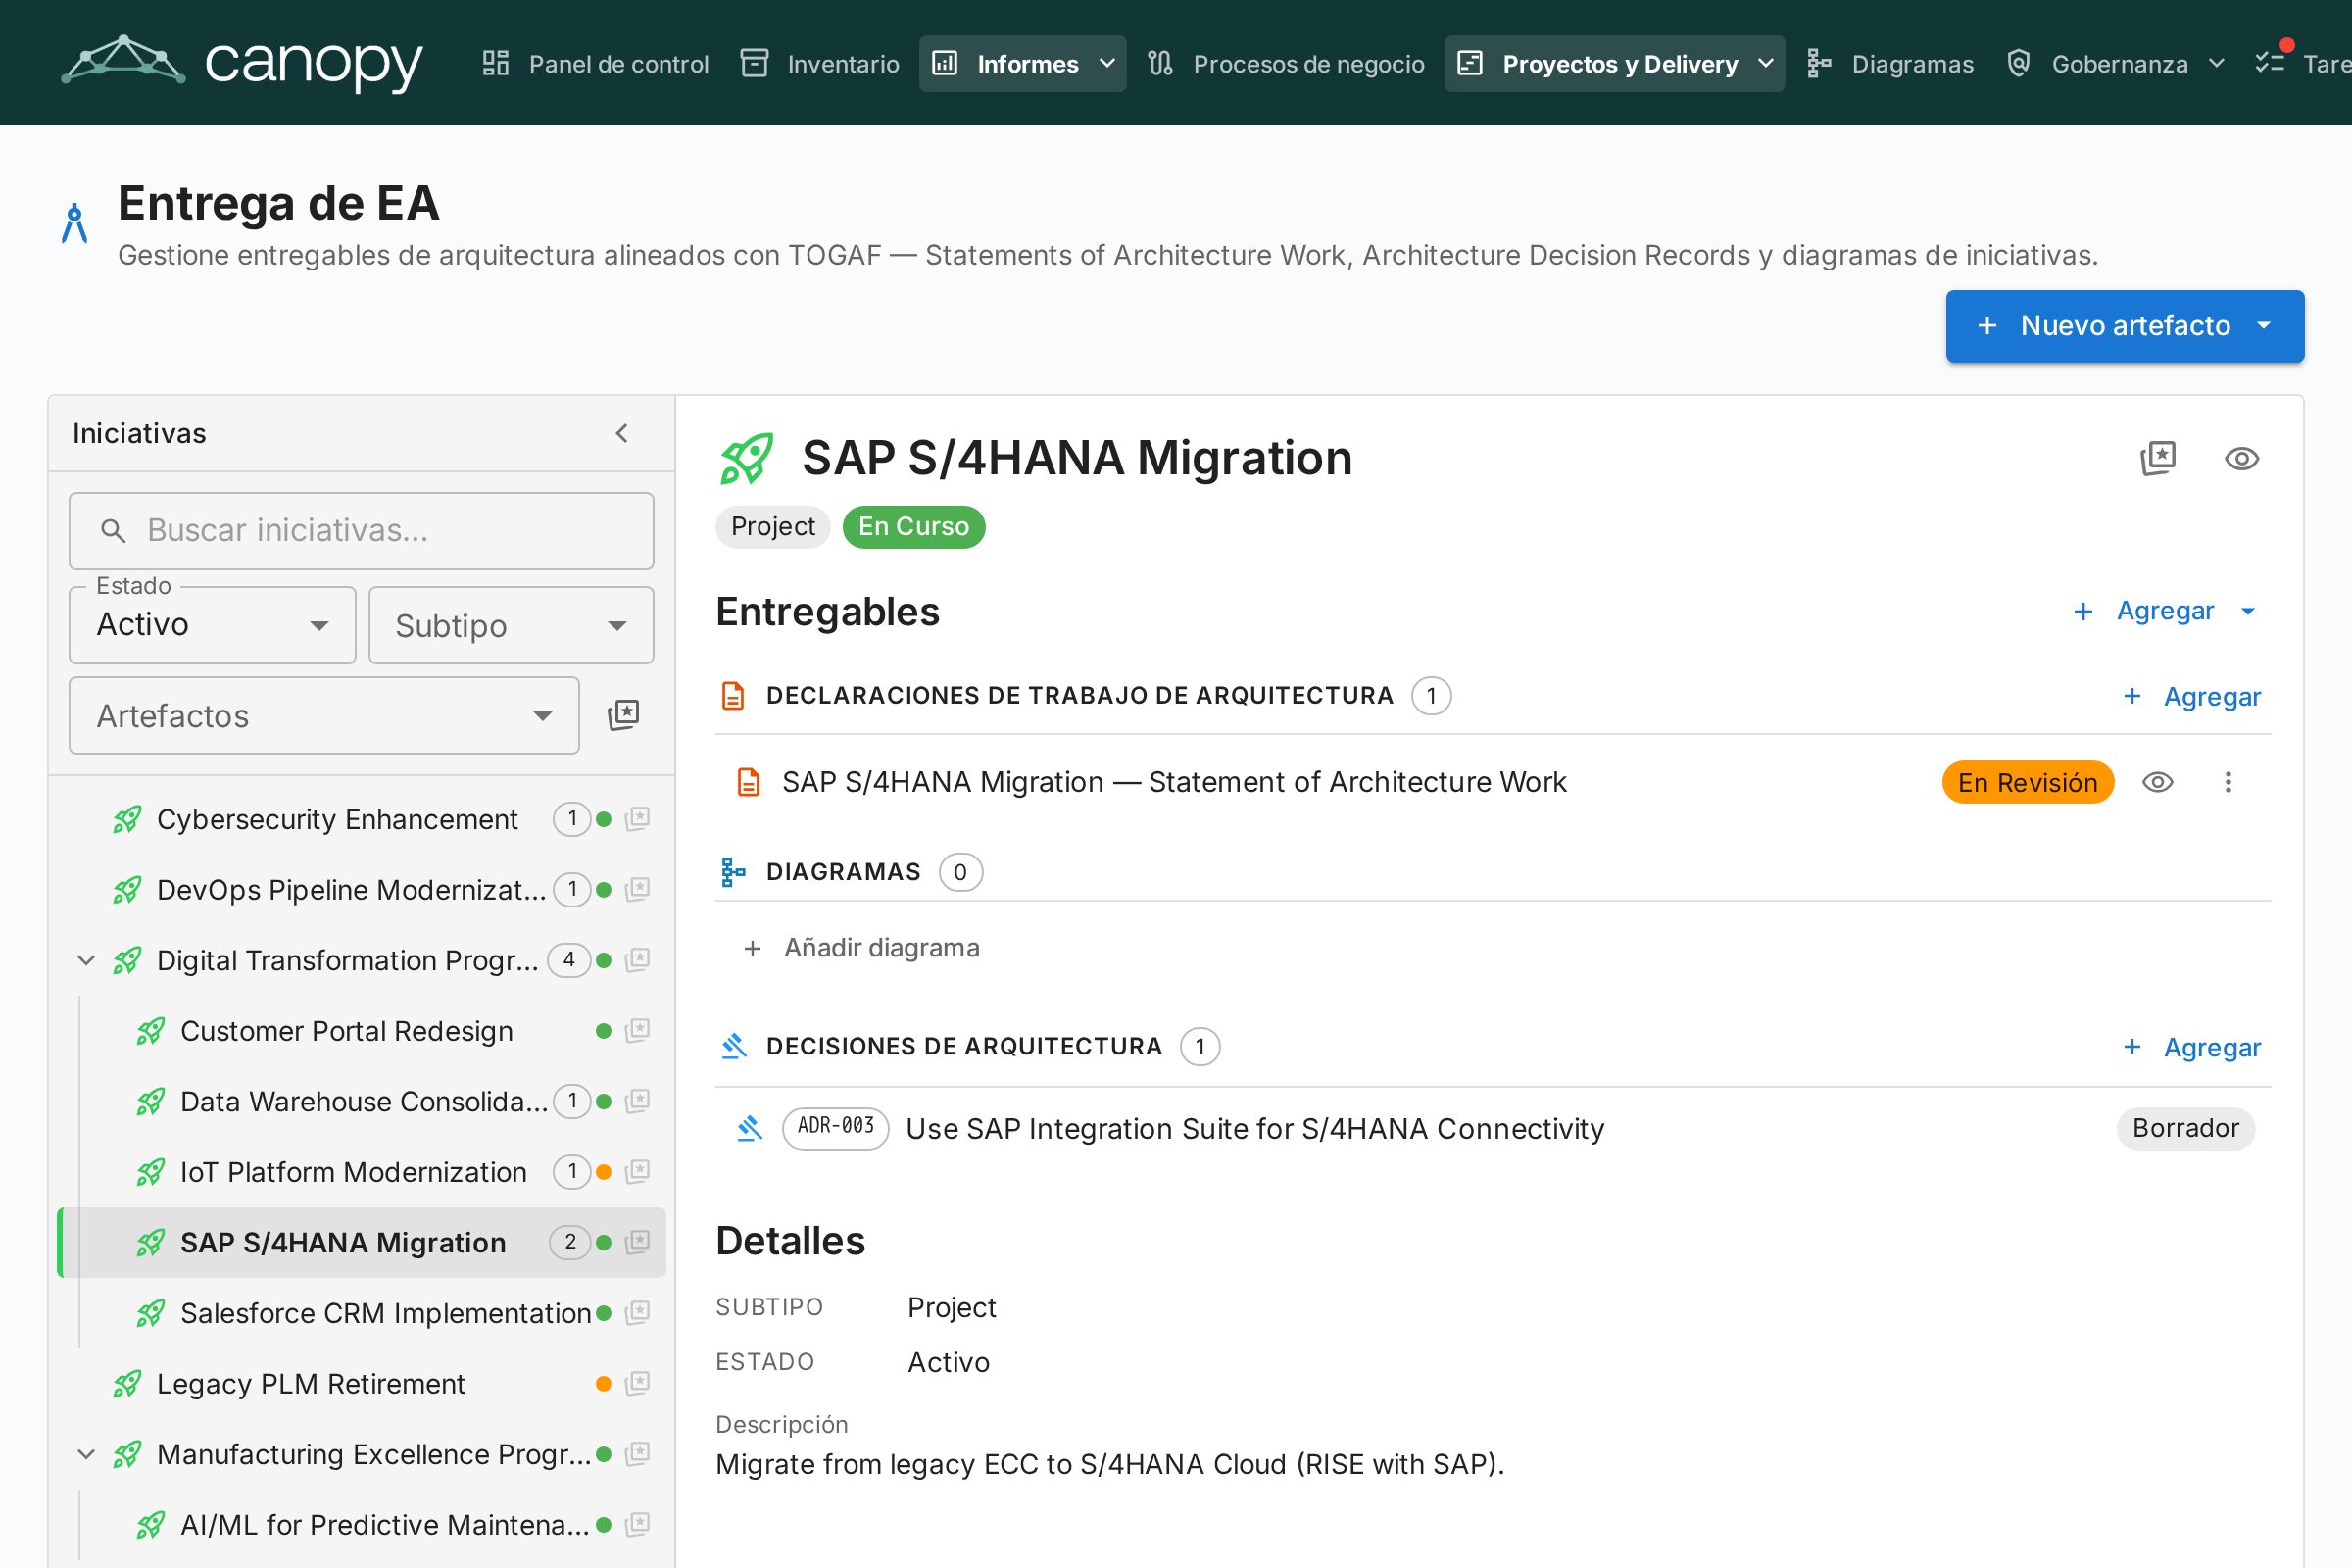Screen dimensions: 2352x1568
Task: Click bookmark icon on AI/ML Predictive Maintenance row
Action: tap(637, 1524)
